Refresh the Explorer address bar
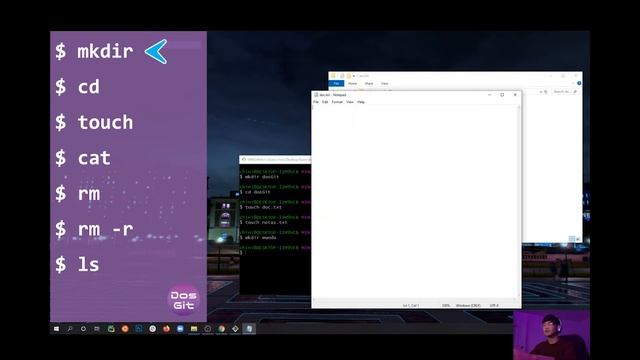This screenshot has height=360, width=640. point(546,92)
